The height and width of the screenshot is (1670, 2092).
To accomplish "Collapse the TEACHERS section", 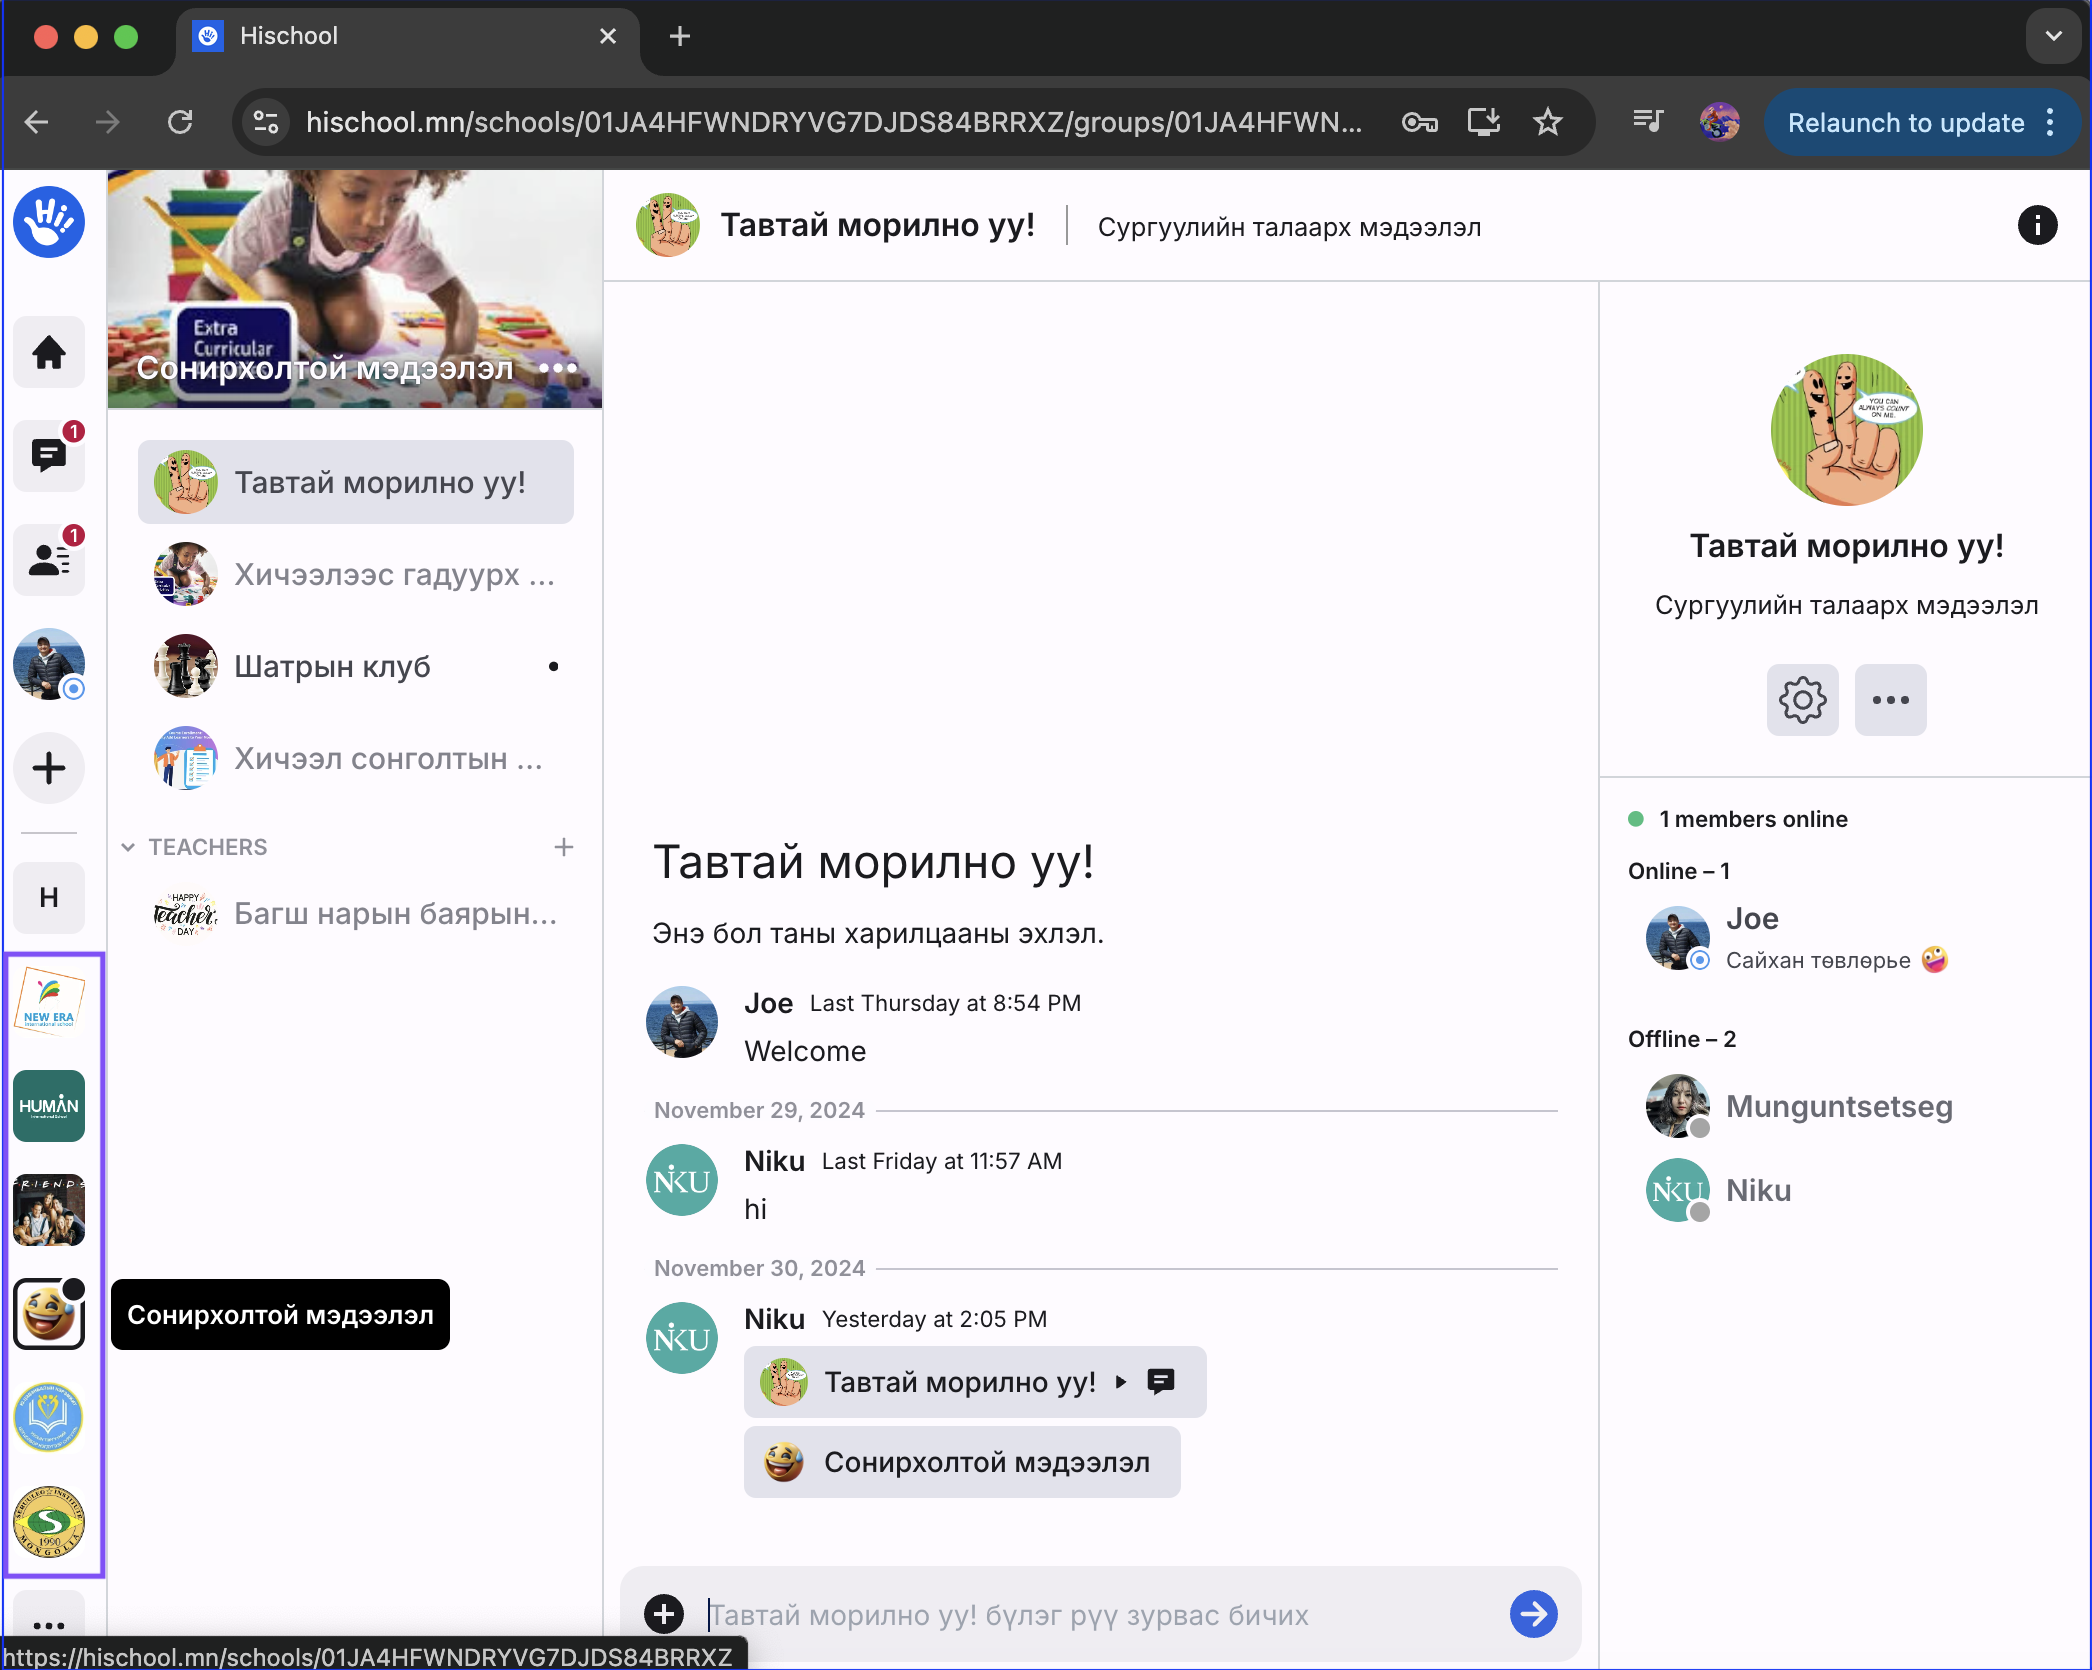I will click(128, 847).
